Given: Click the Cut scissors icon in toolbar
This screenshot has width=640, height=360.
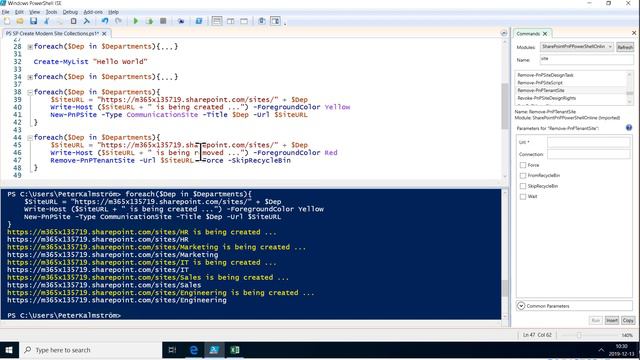Looking at the screenshot, I should pos(47,21).
